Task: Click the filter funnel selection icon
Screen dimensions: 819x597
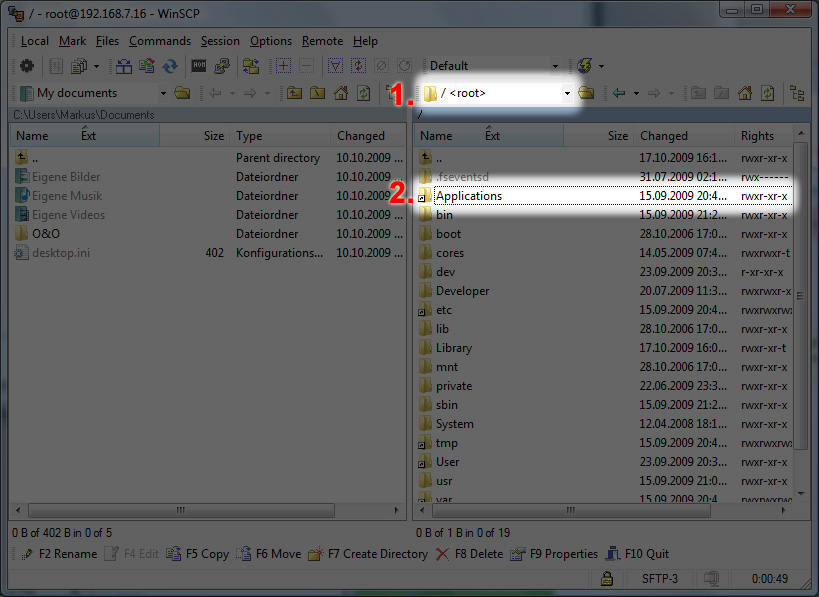Action: click(335, 66)
